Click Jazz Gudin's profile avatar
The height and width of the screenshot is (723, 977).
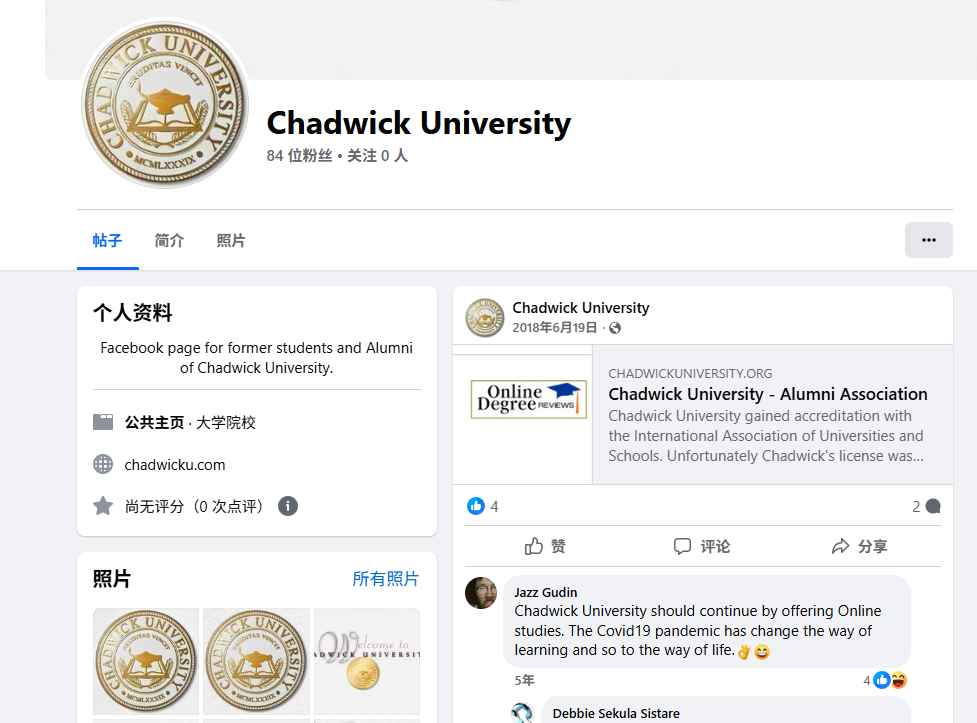pyautogui.click(x=481, y=593)
